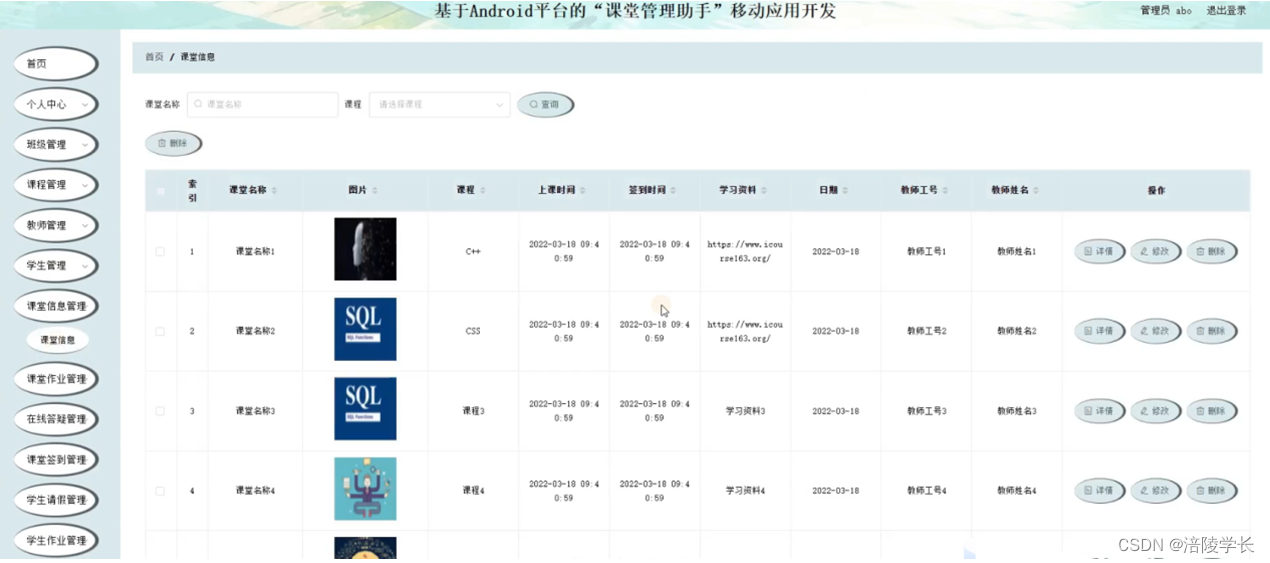Open 详情 for the 课堂名称3 row
The height and width of the screenshot is (563, 1270).
pos(1099,411)
